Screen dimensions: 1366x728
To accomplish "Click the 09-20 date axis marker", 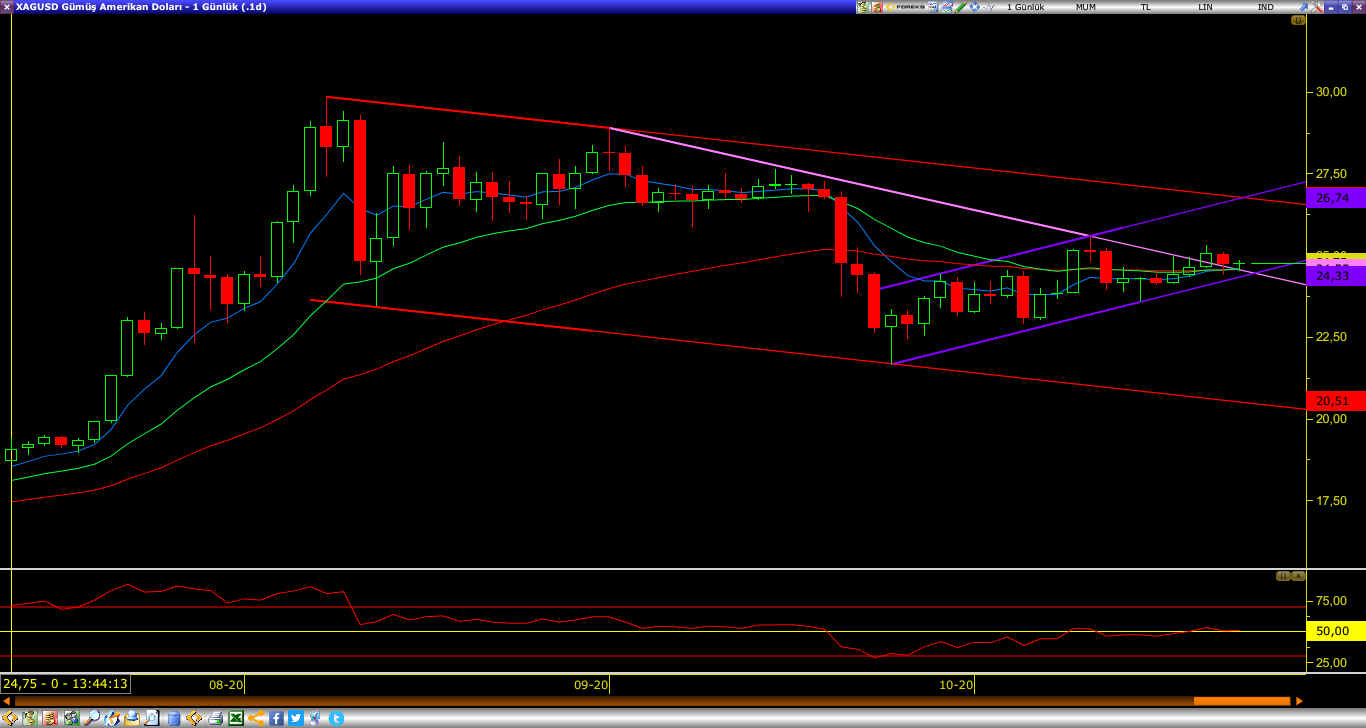I will [591, 685].
